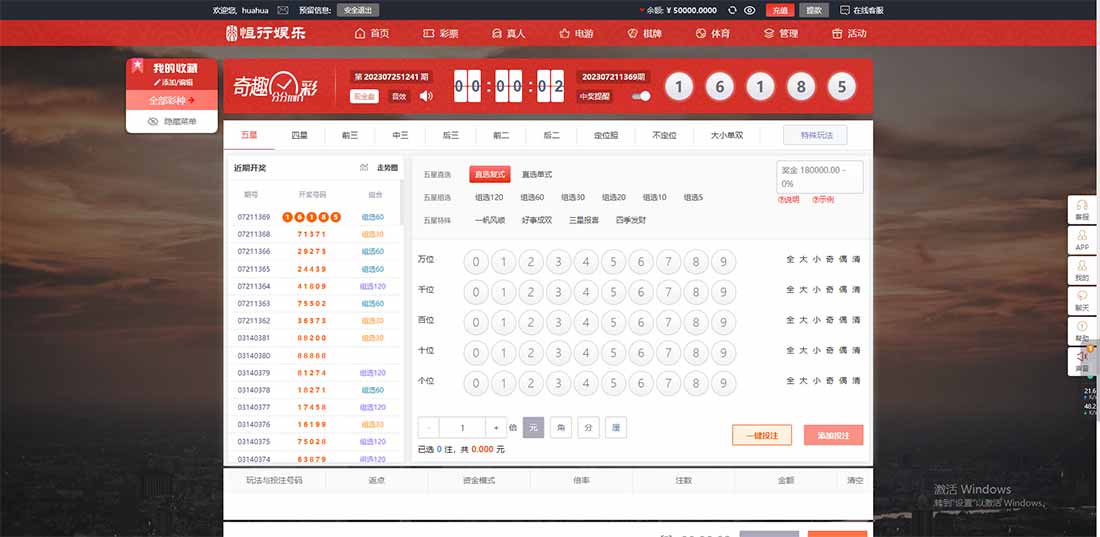The image size is (1100, 537).
Task: Refresh the account balance
Action: [x=731, y=10]
